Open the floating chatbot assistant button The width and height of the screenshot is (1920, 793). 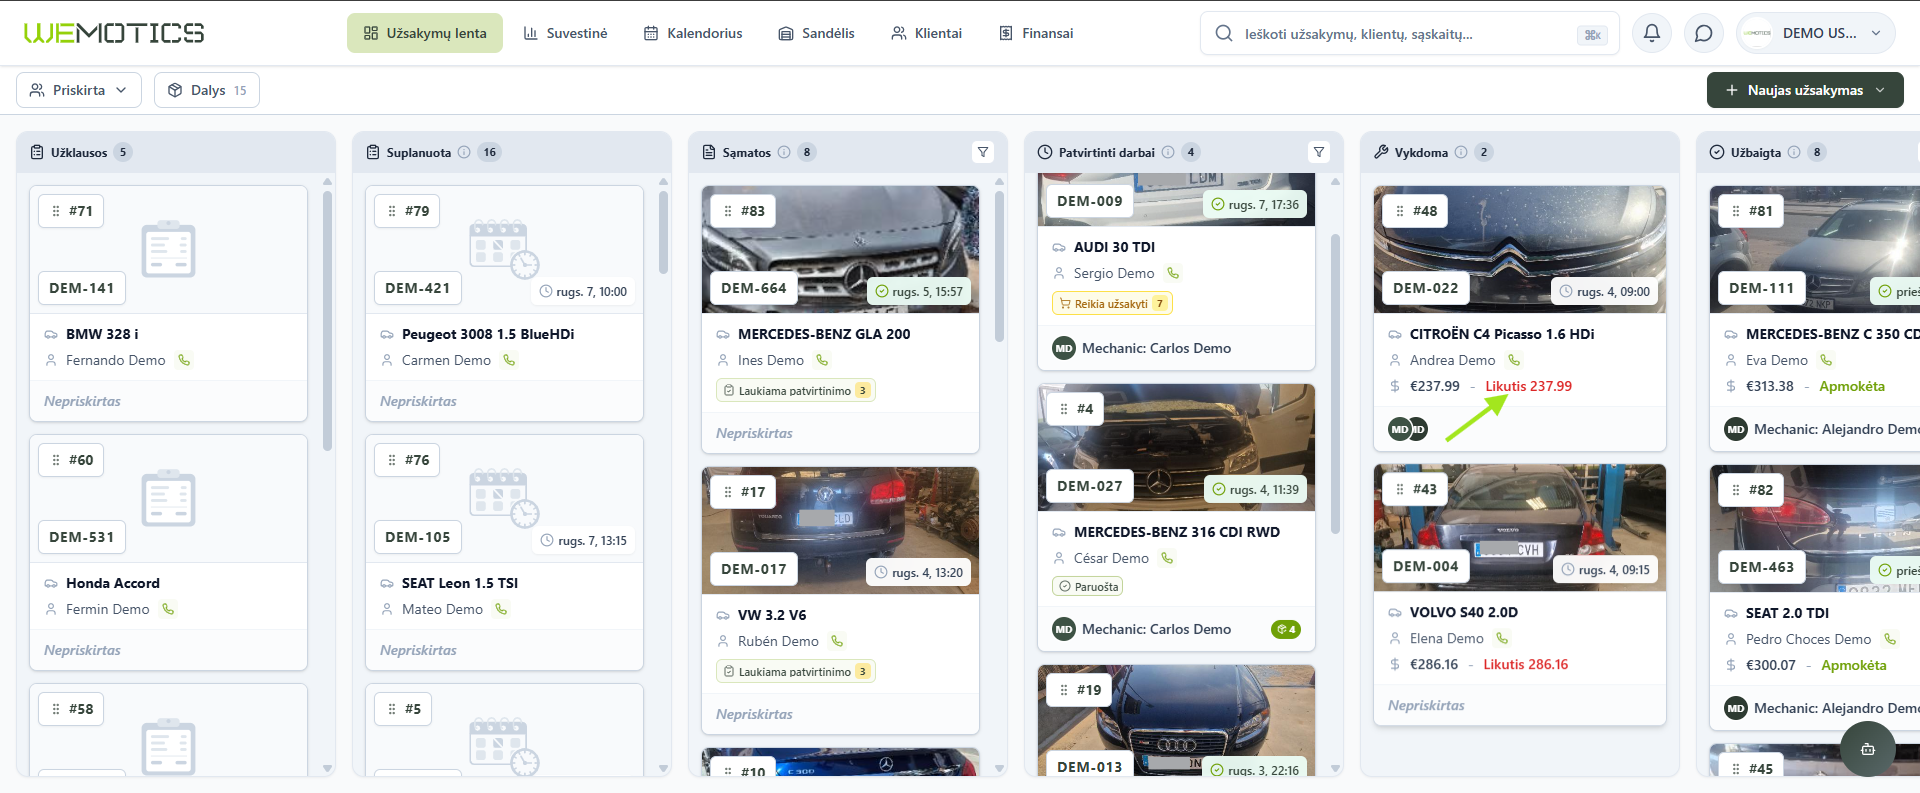pos(1867,749)
